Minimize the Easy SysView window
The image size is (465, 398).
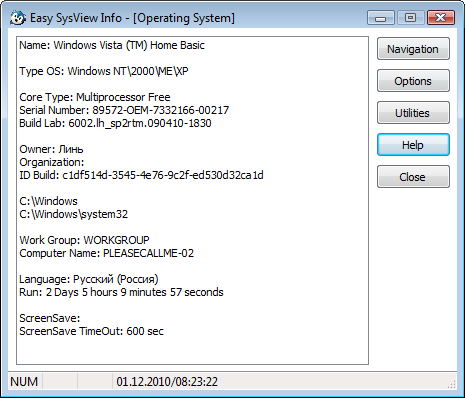pos(381,18)
